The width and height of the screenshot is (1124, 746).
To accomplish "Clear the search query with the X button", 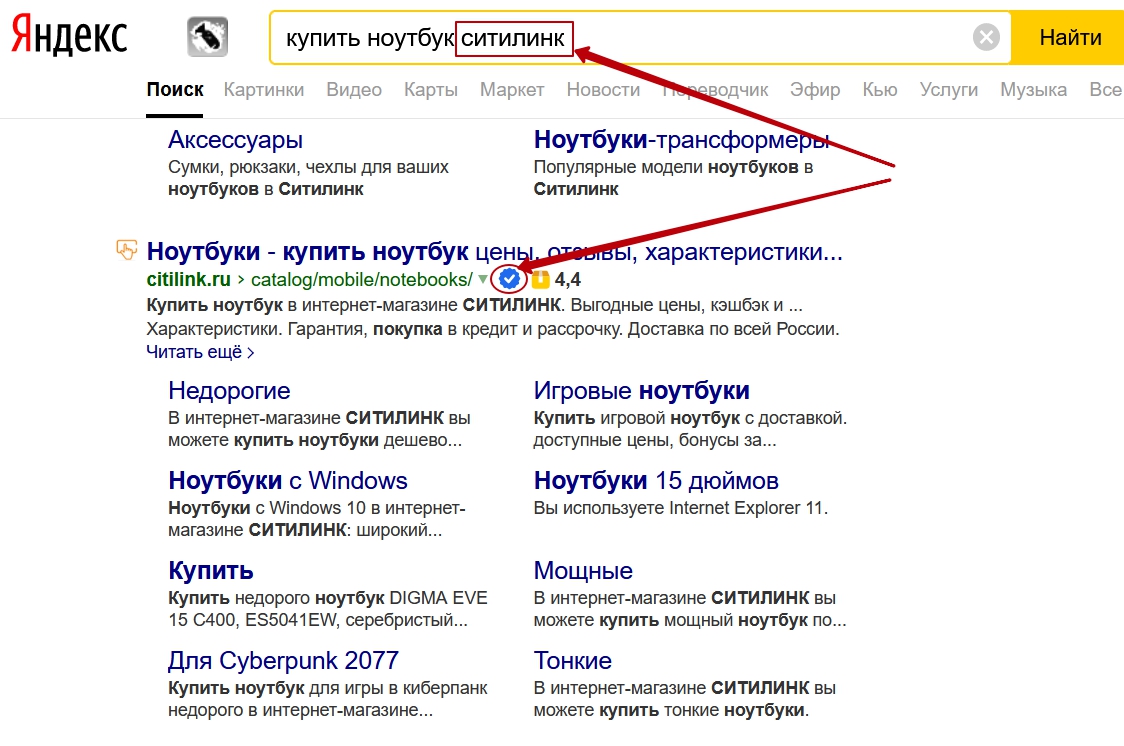I will pyautogui.click(x=986, y=37).
